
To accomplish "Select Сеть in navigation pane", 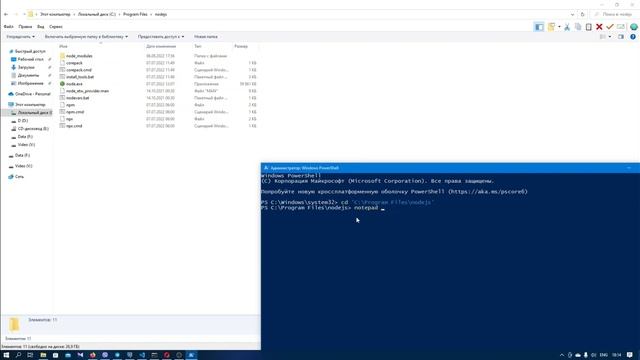I will [19, 177].
